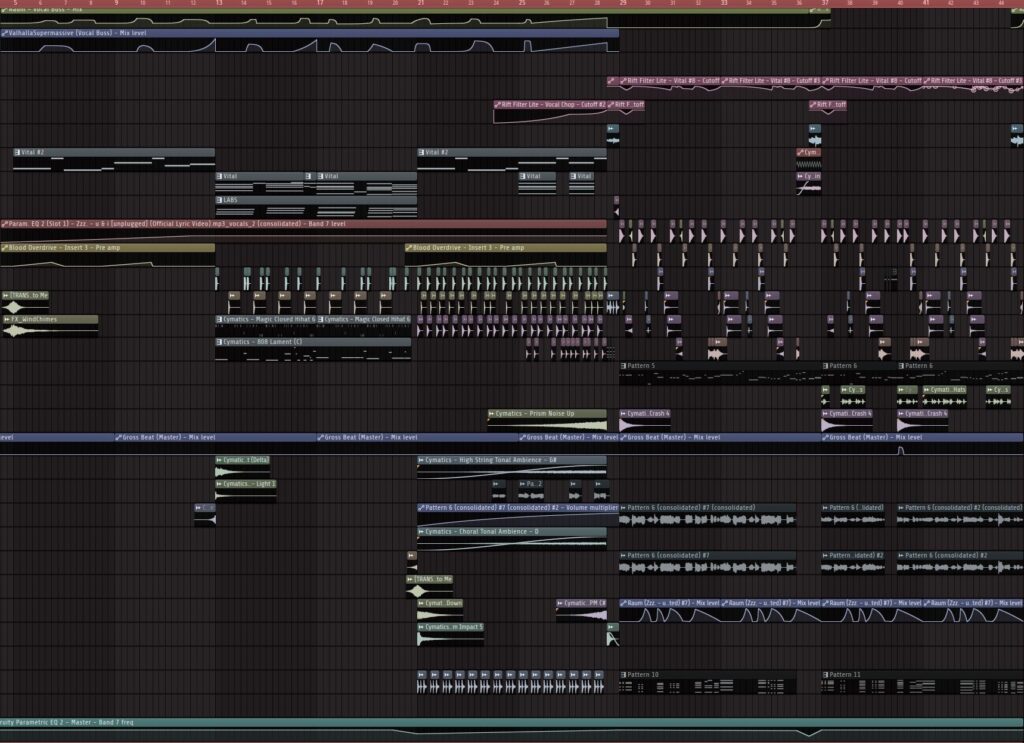Click the Cymatics 808 Lament (C) clip icon
Viewport: 1024px width, 743px height.
coord(219,342)
